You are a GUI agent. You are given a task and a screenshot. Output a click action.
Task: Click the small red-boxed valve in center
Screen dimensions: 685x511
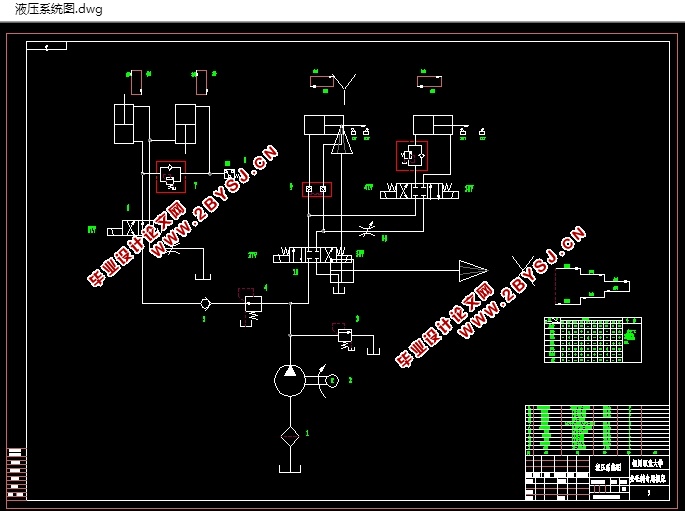pyautogui.click(x=317, y=189)
